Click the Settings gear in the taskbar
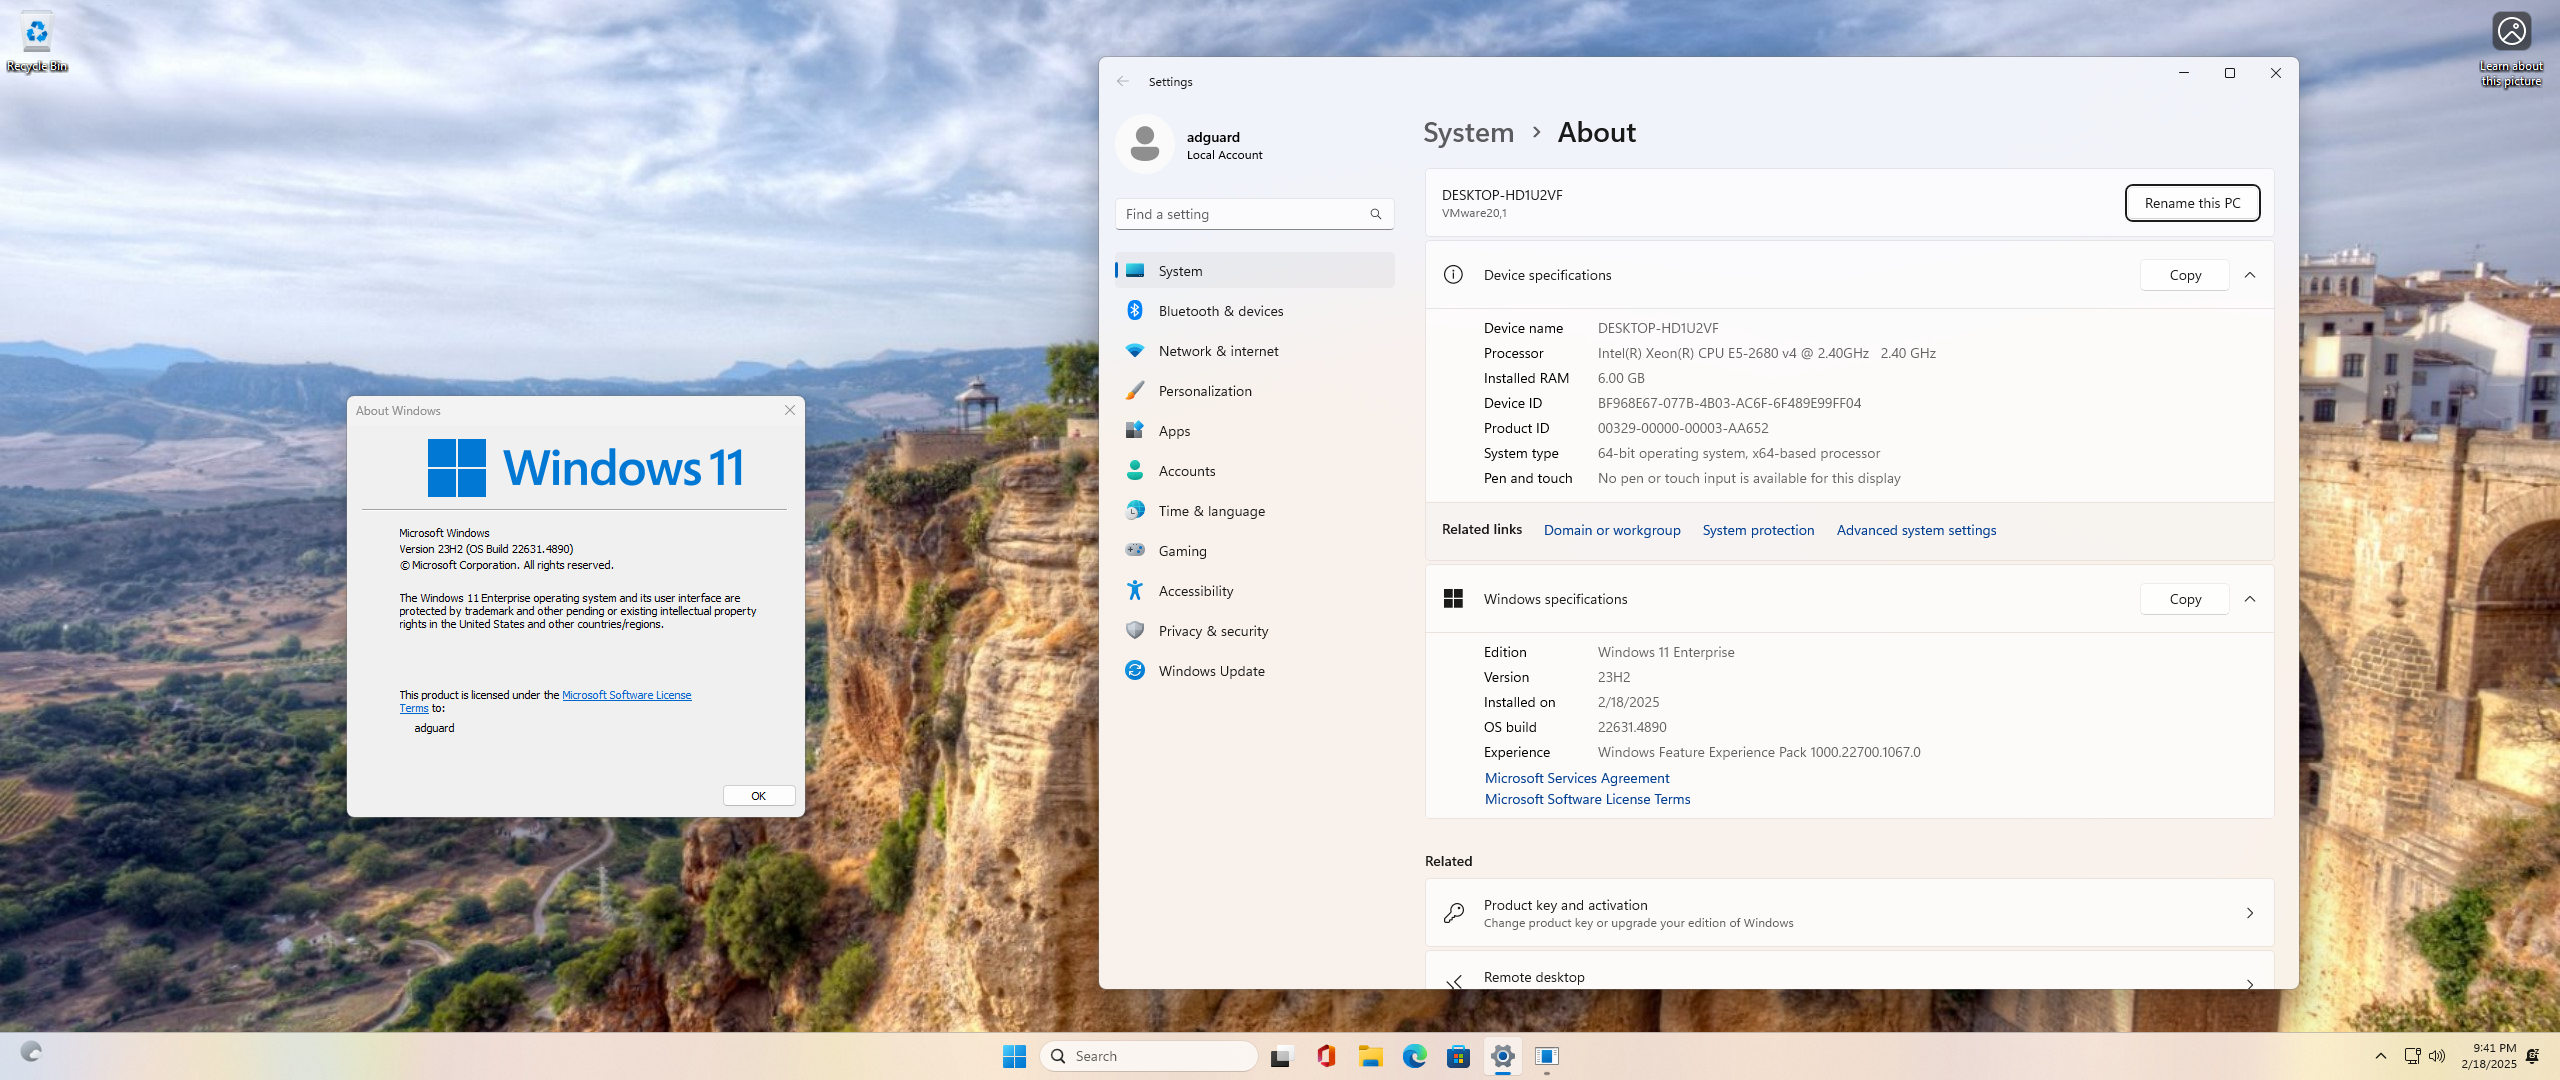The width and height of the screenshot is (2560, 1080). pyautogui.click(x=1502, y=1056)
